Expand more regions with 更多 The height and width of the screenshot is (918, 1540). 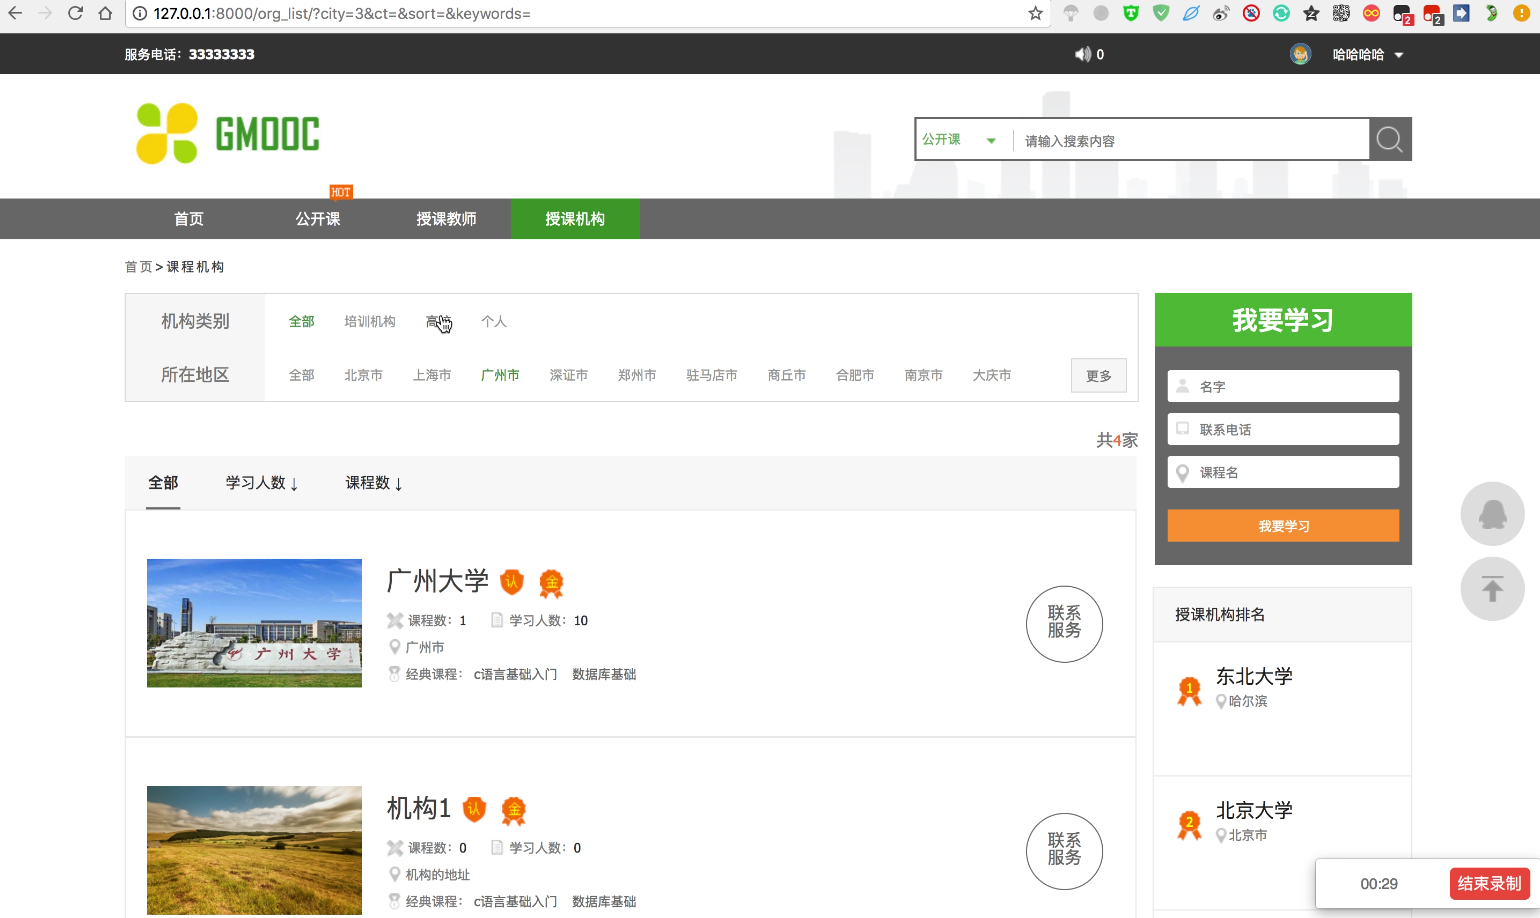coord(1099,375)
